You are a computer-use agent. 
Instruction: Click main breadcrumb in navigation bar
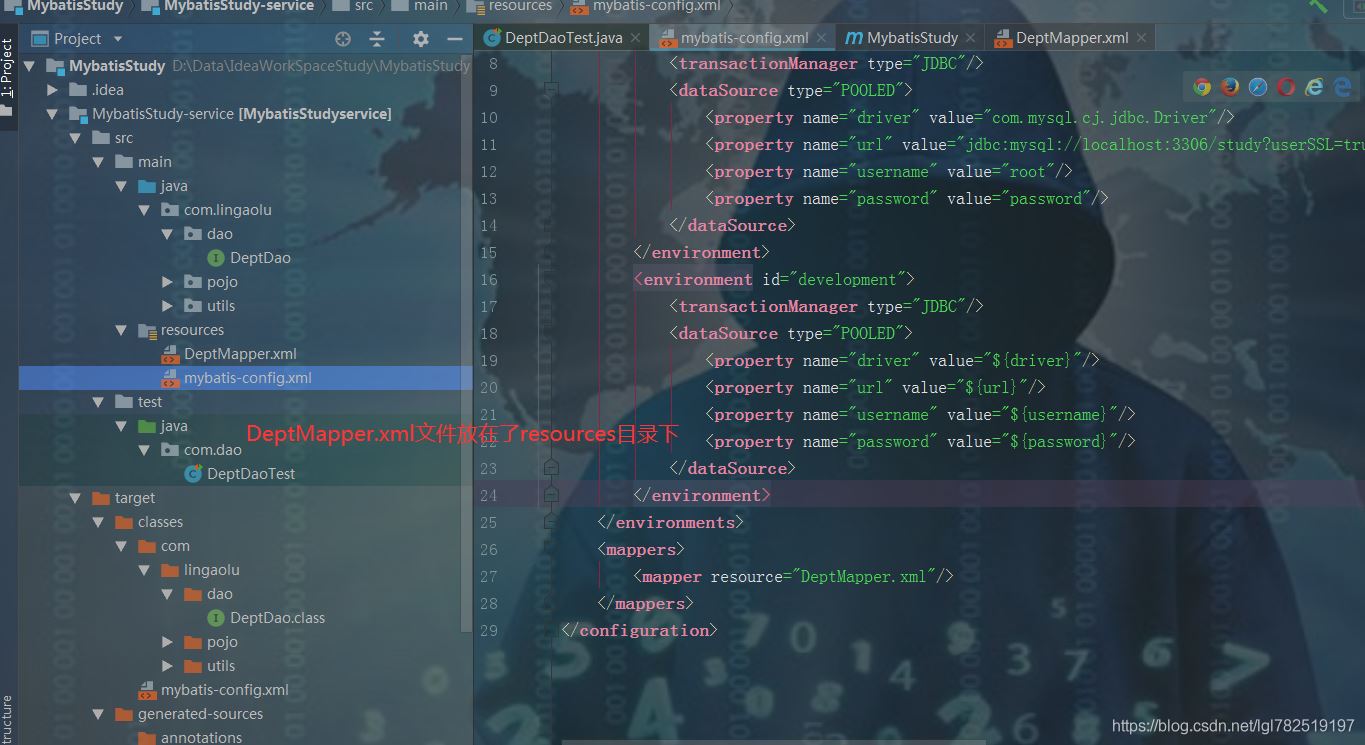tap(421, 6)
